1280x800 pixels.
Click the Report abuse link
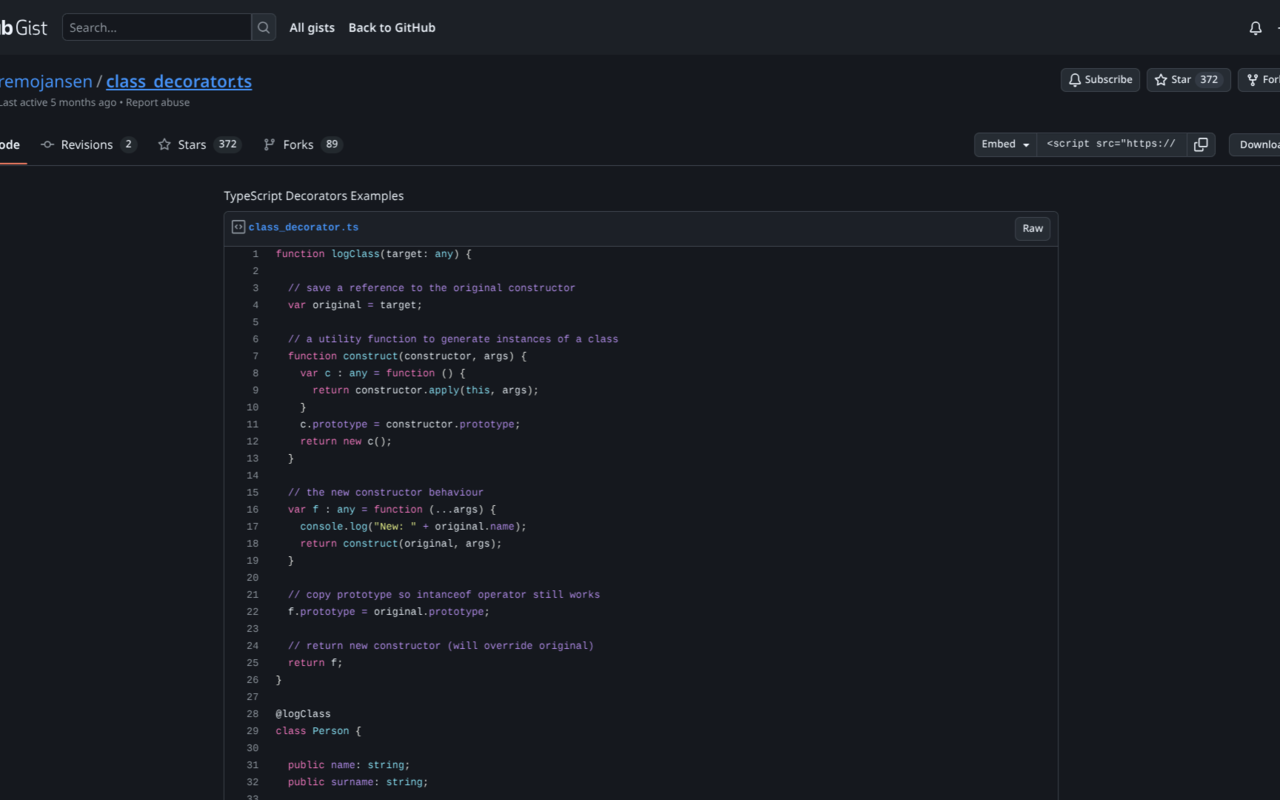pyautogui.click(x=157, y=102)
